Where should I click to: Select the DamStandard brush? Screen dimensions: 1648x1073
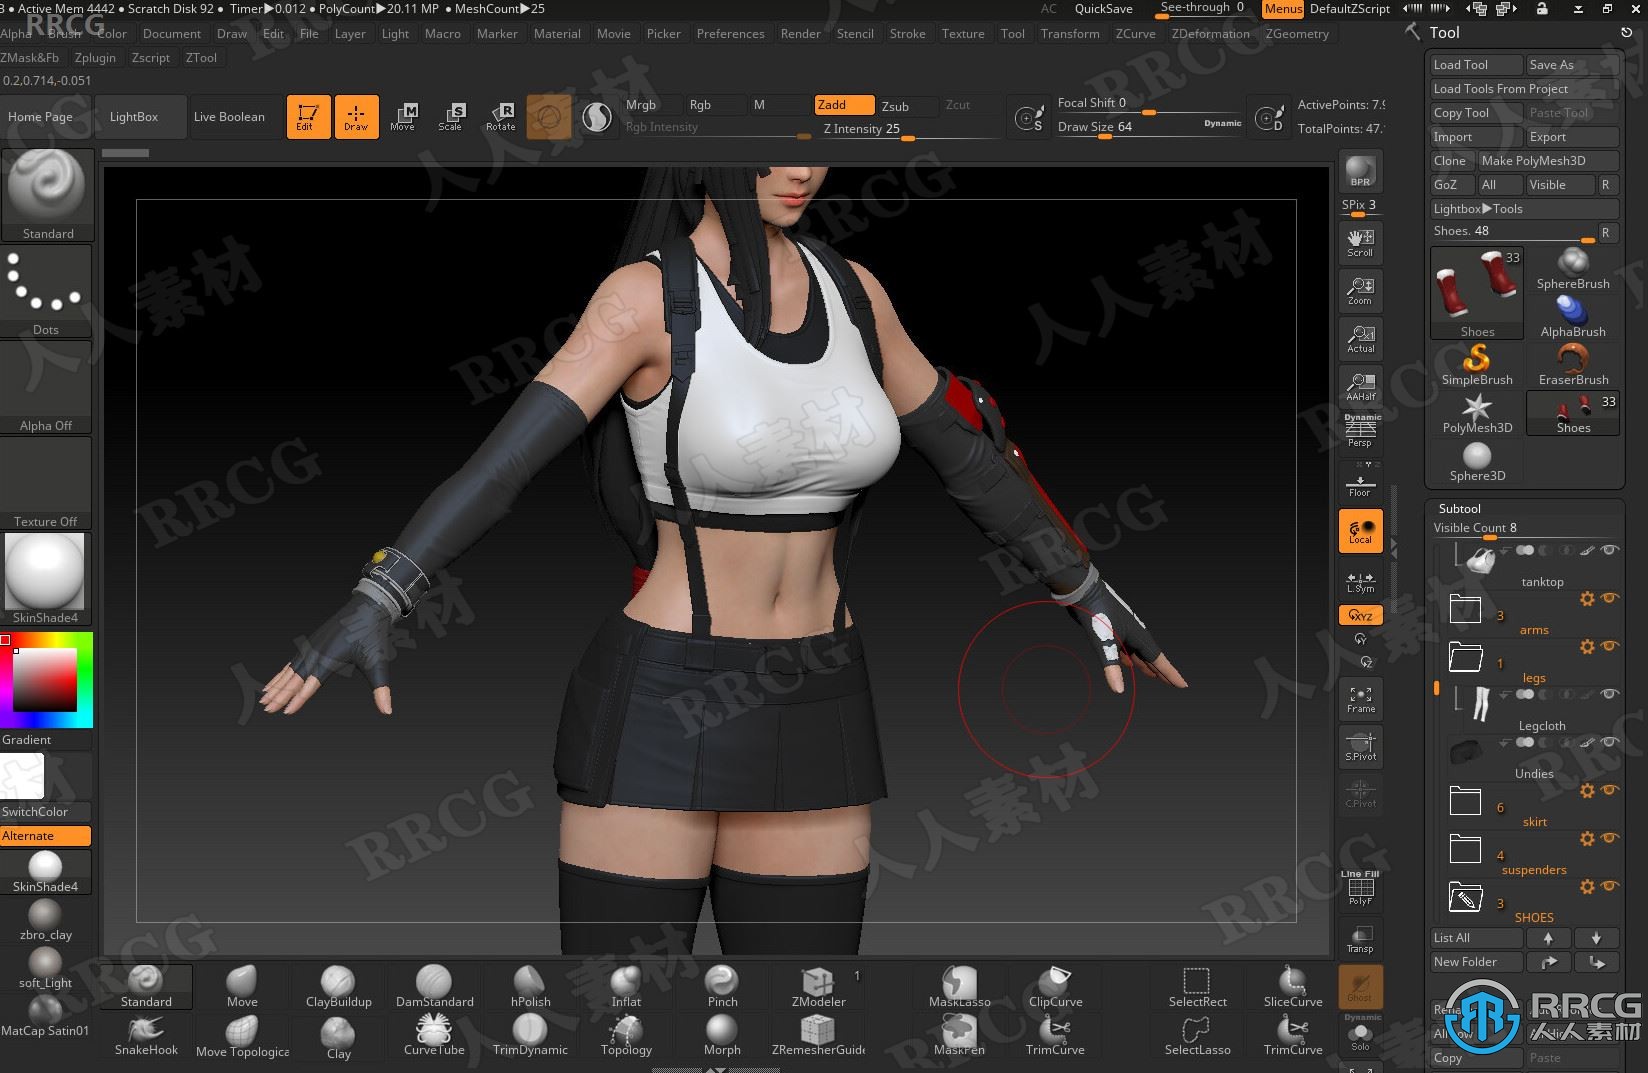point(434,986)
